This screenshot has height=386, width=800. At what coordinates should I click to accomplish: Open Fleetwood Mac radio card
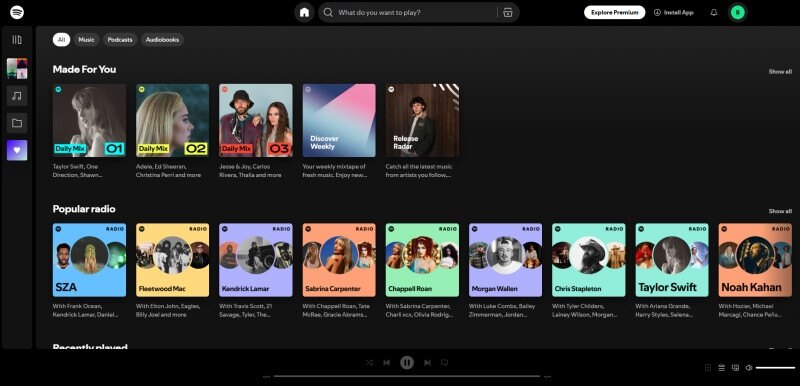[x=172, y=260]
